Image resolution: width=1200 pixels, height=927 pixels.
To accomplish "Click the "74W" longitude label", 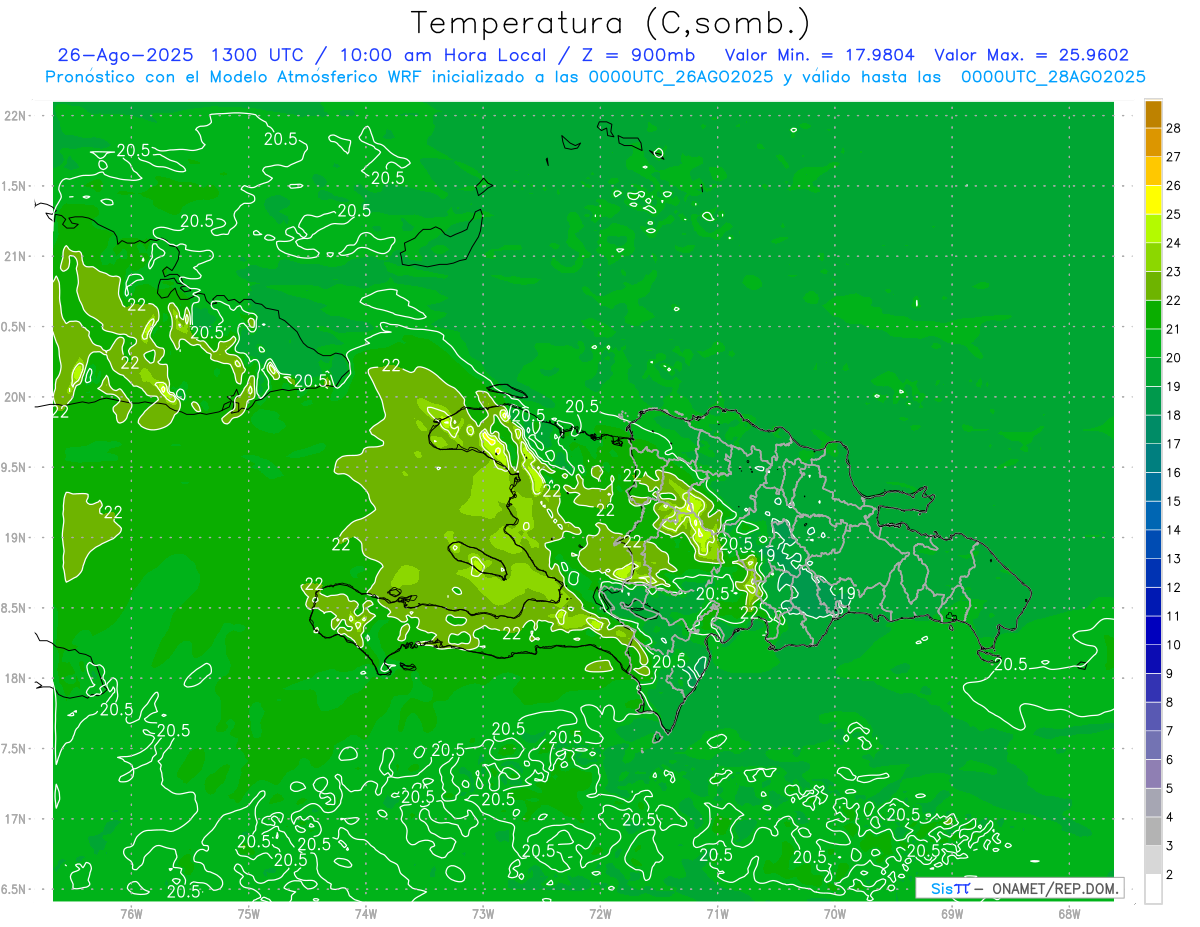I will click(365, 913).
